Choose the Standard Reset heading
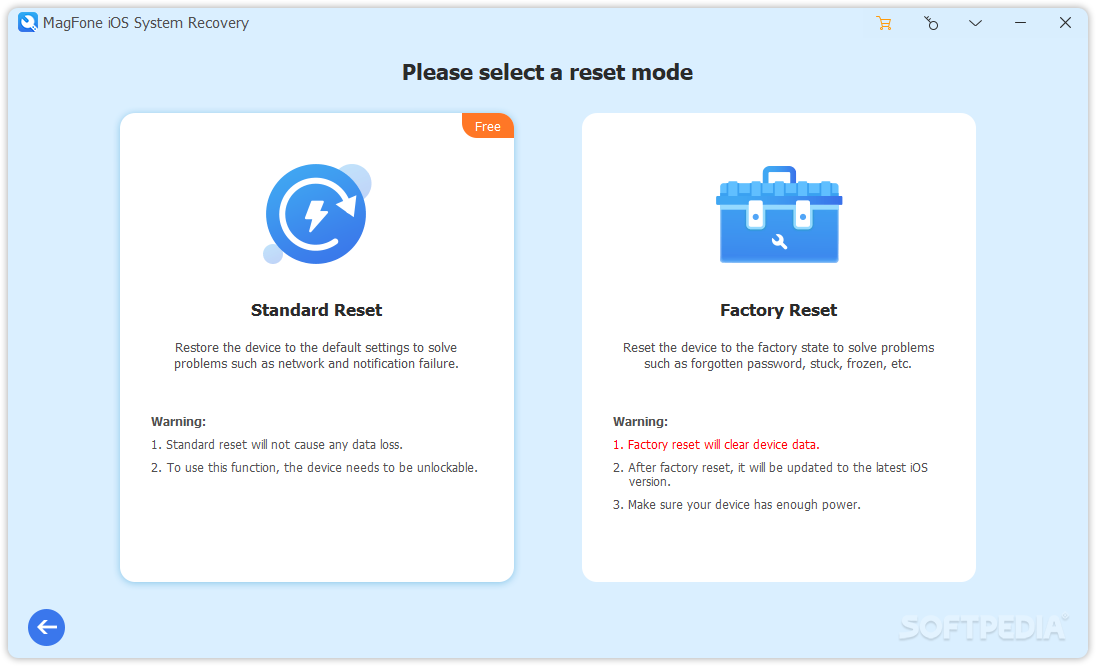This screenshot has height=666, width=1096. pos(317,310)
